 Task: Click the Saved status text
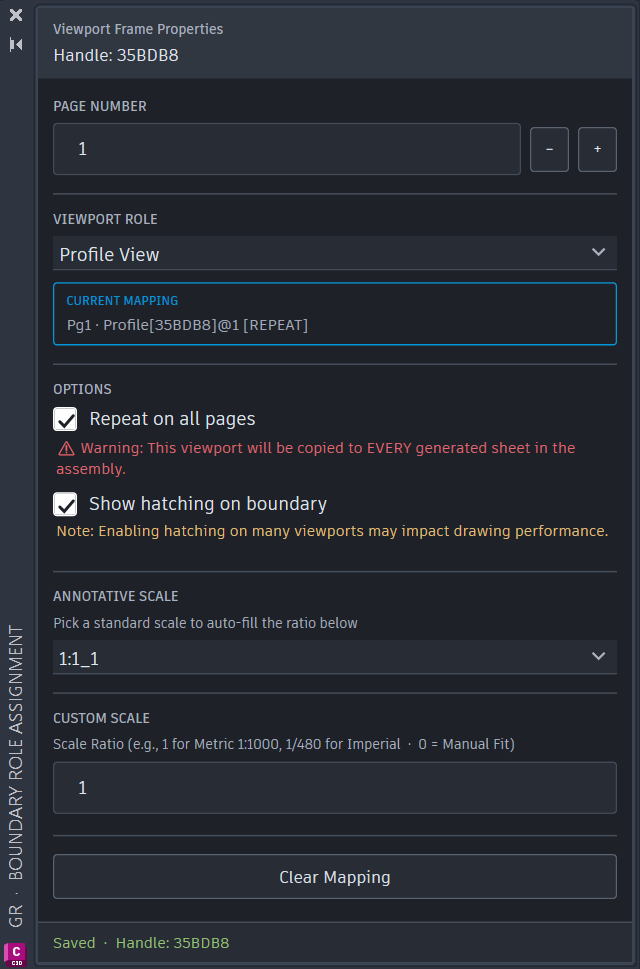pyautogui.click(x=74, y=943)
